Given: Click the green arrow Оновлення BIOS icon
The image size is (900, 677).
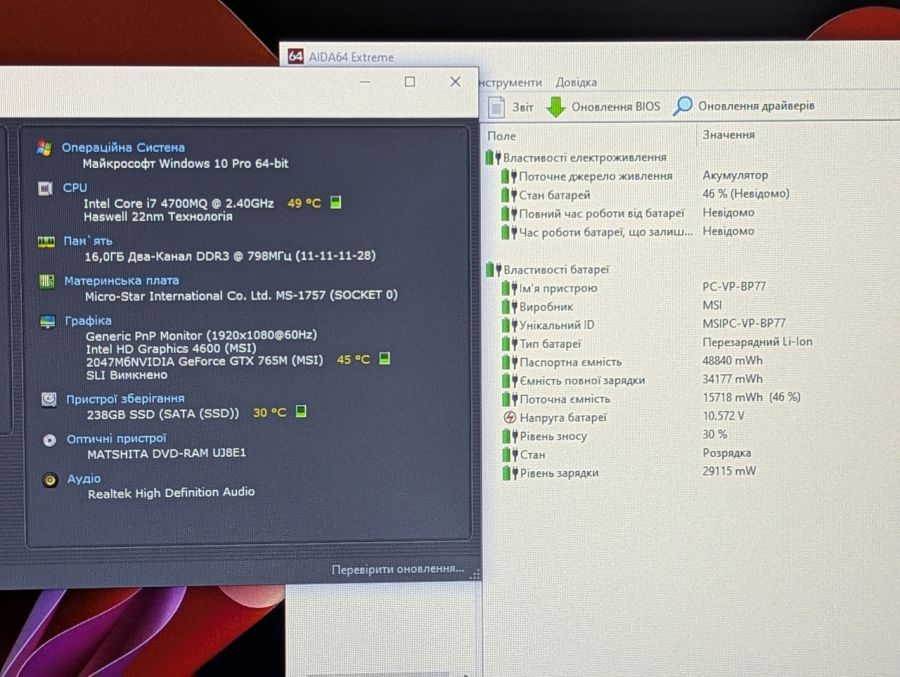Looking at the screenshot, I should tap(555, 107).
